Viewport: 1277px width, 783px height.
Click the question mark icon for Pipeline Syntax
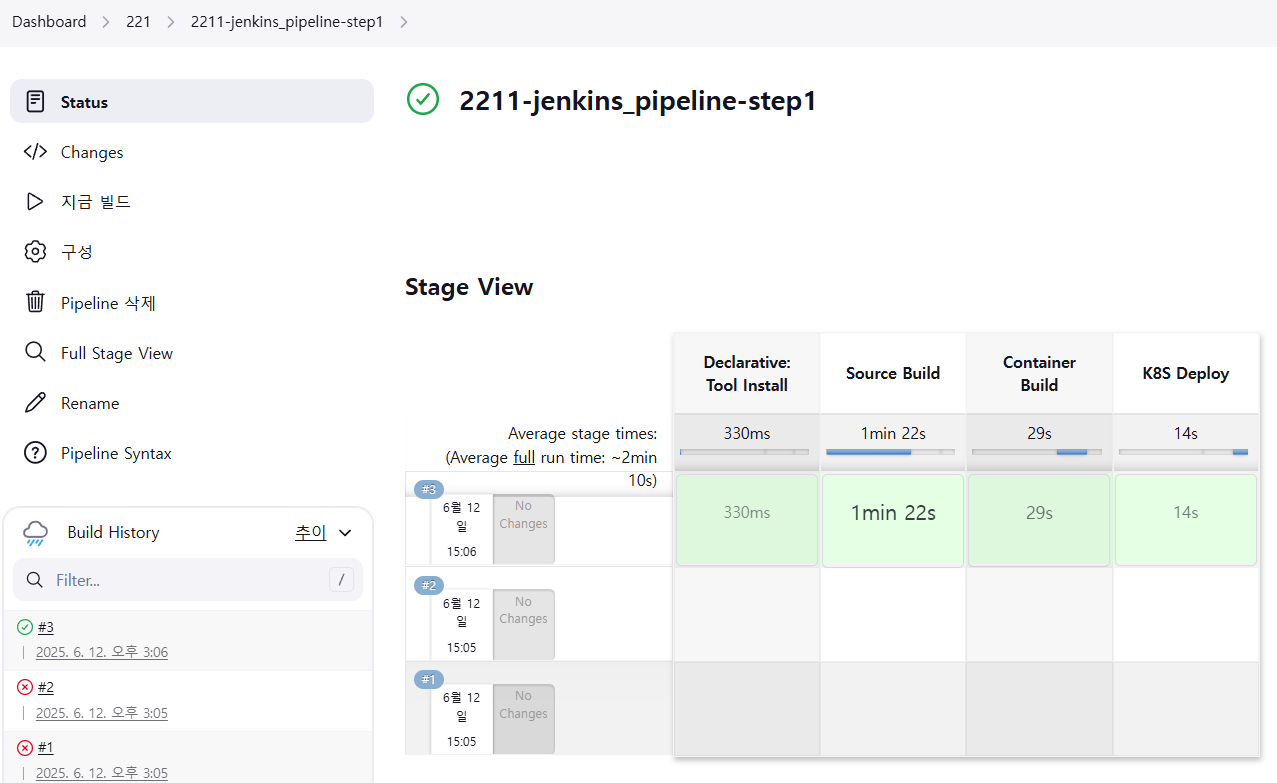coord(35,453)
